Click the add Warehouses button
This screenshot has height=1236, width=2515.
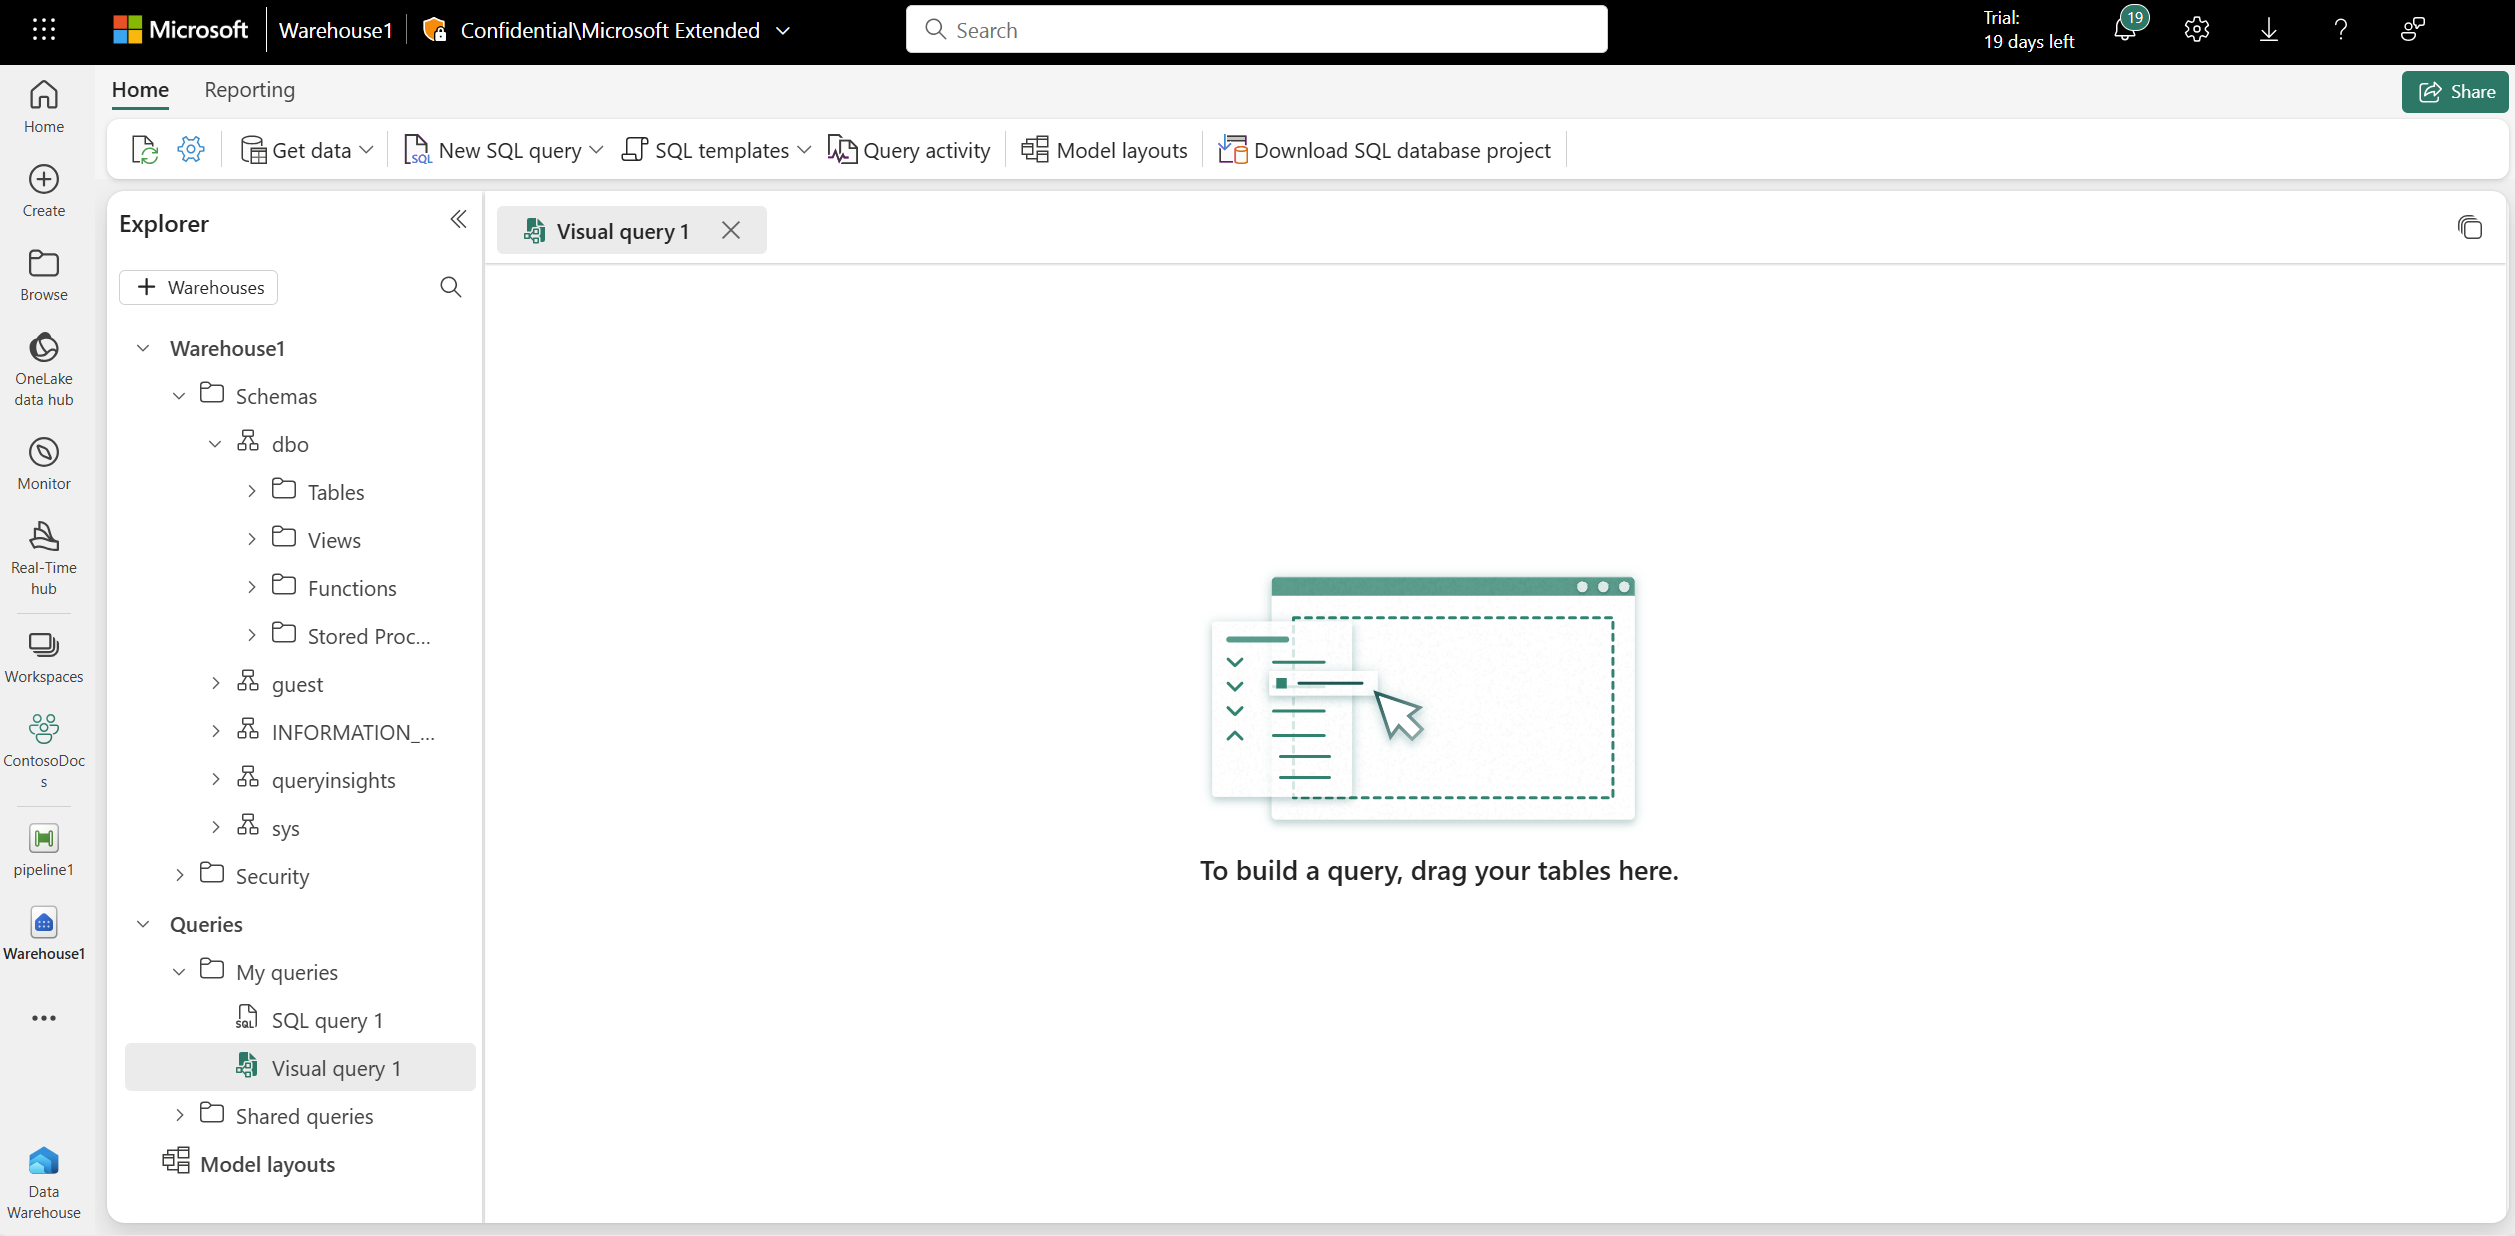(199, 288)
